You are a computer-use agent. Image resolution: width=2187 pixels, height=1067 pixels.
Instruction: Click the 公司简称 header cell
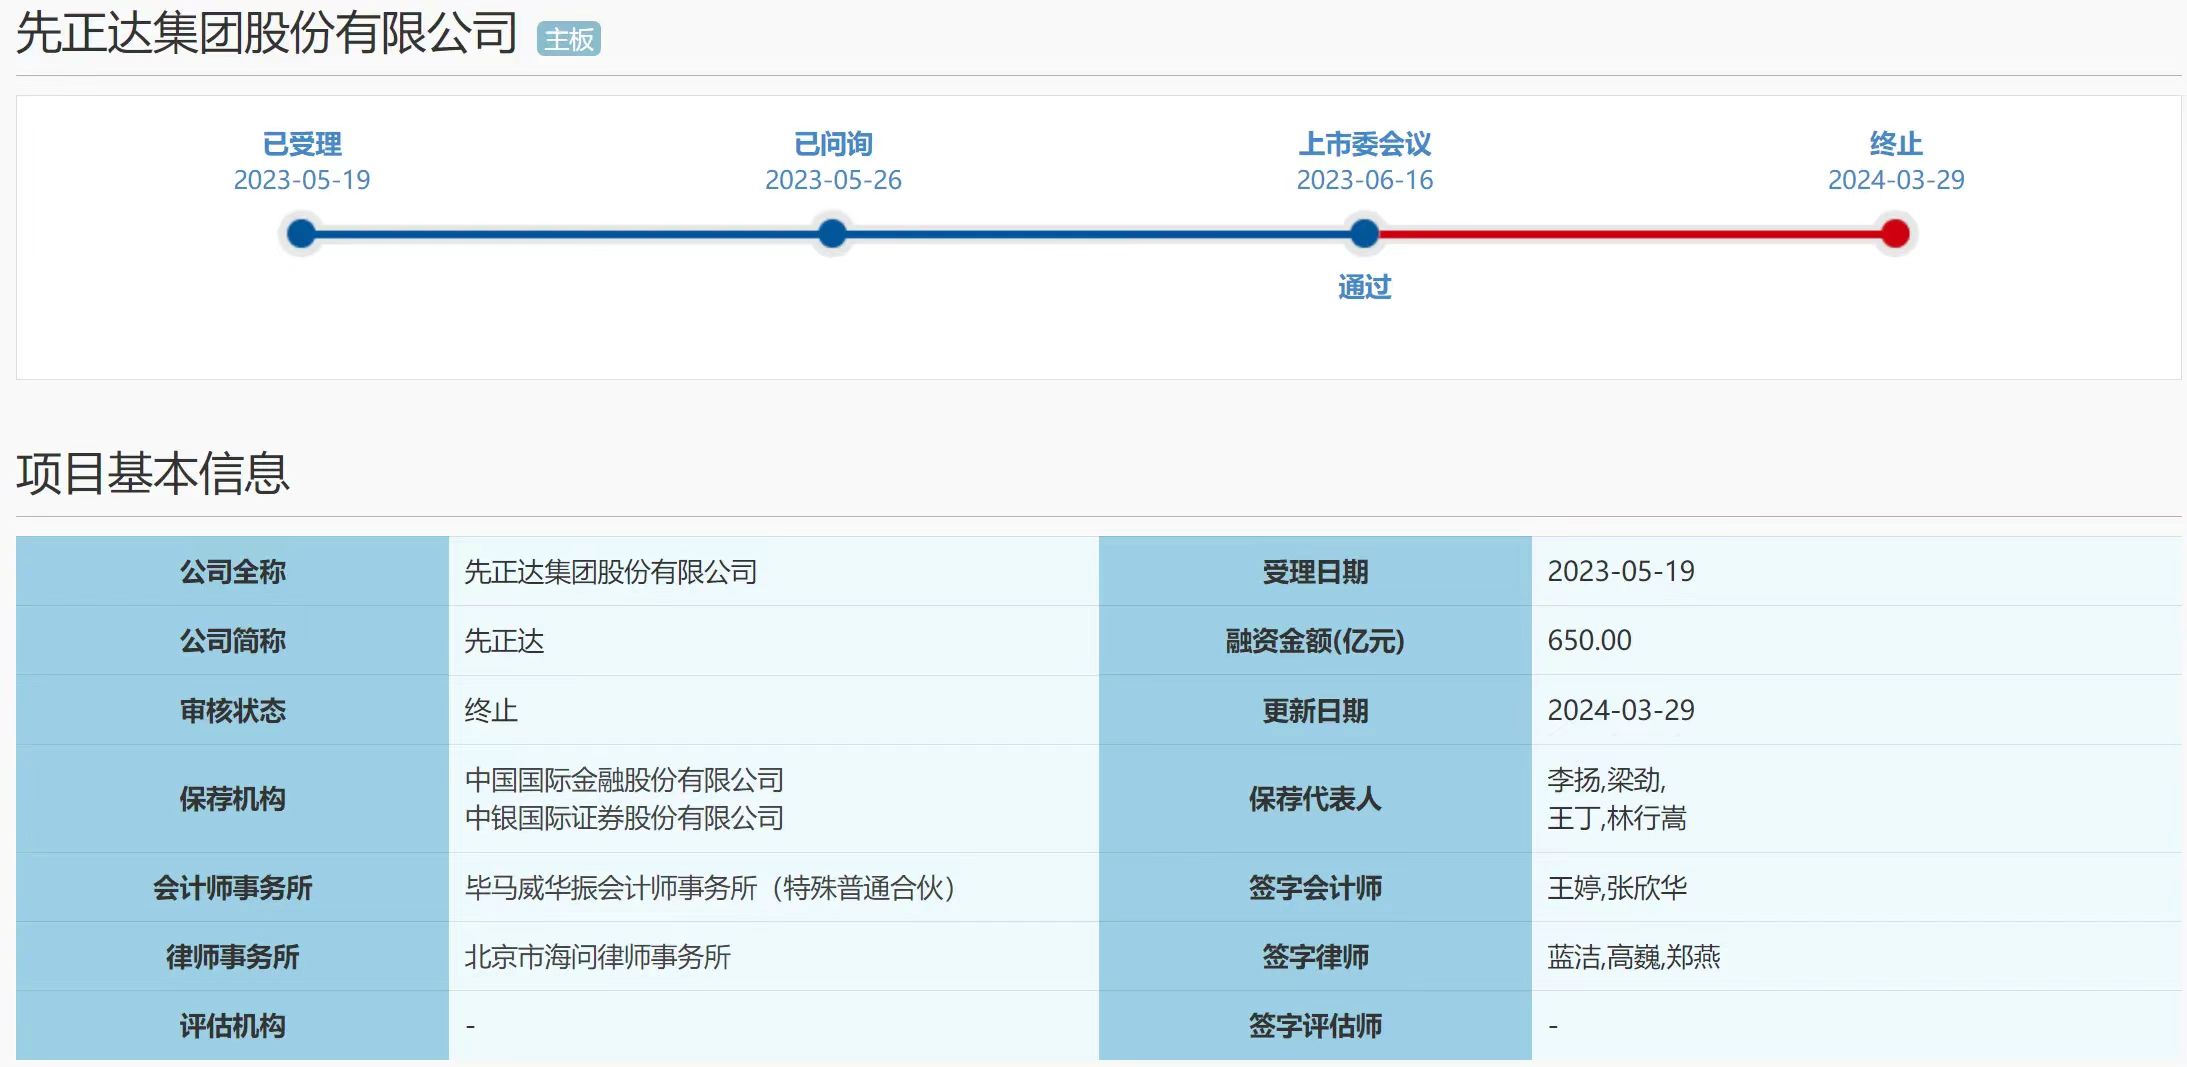[232, 640]
